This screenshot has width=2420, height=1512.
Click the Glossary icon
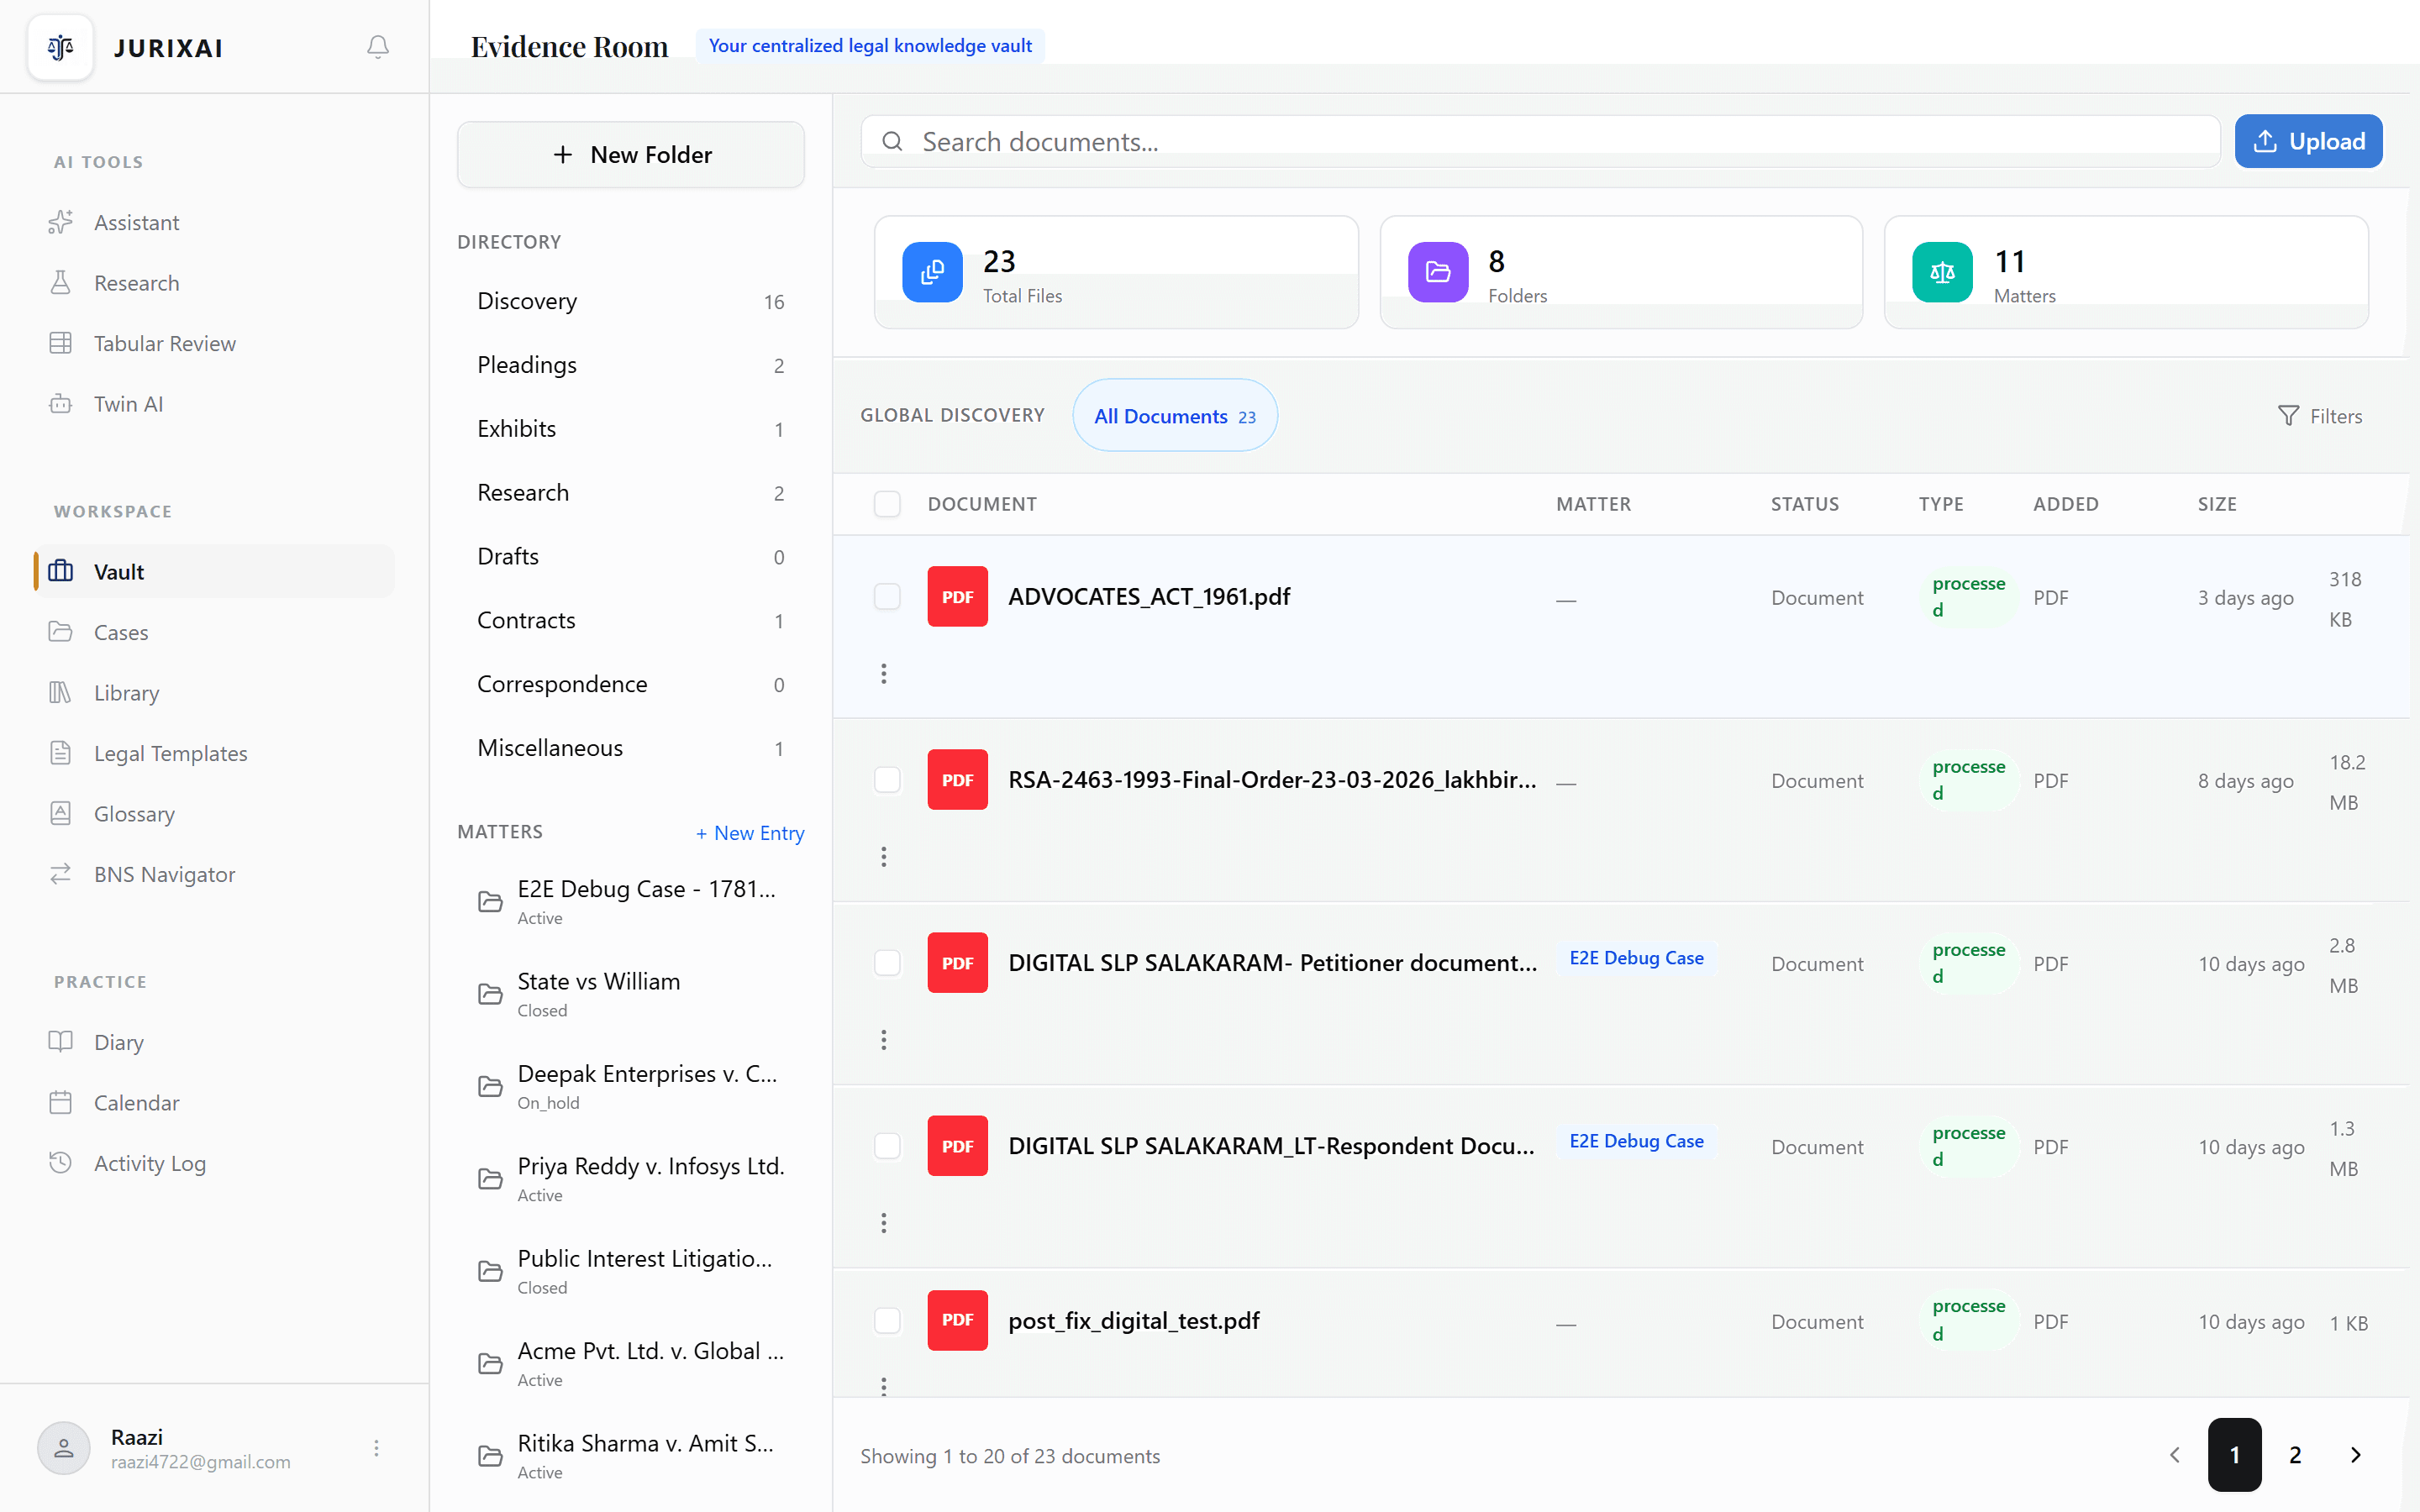(x=61, y=813)
